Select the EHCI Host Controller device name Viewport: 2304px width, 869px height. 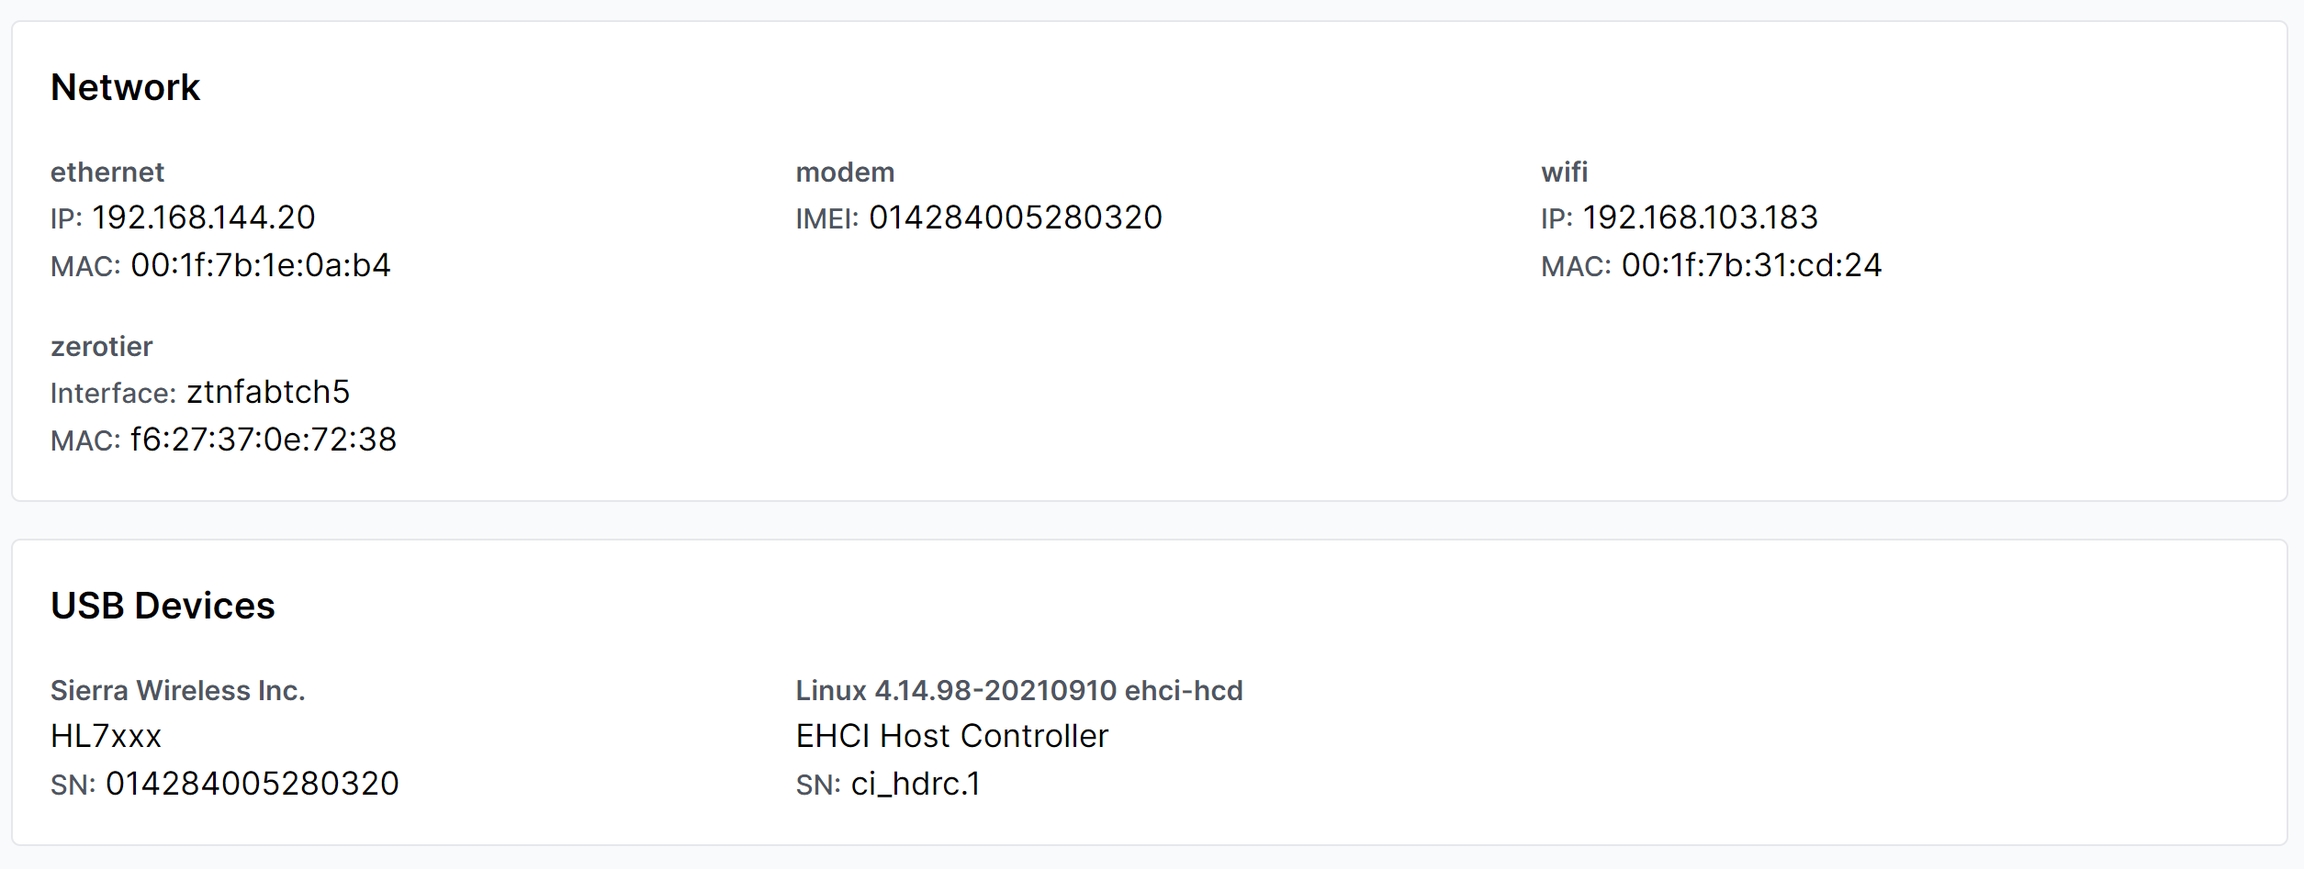click(x=952, y=736)
